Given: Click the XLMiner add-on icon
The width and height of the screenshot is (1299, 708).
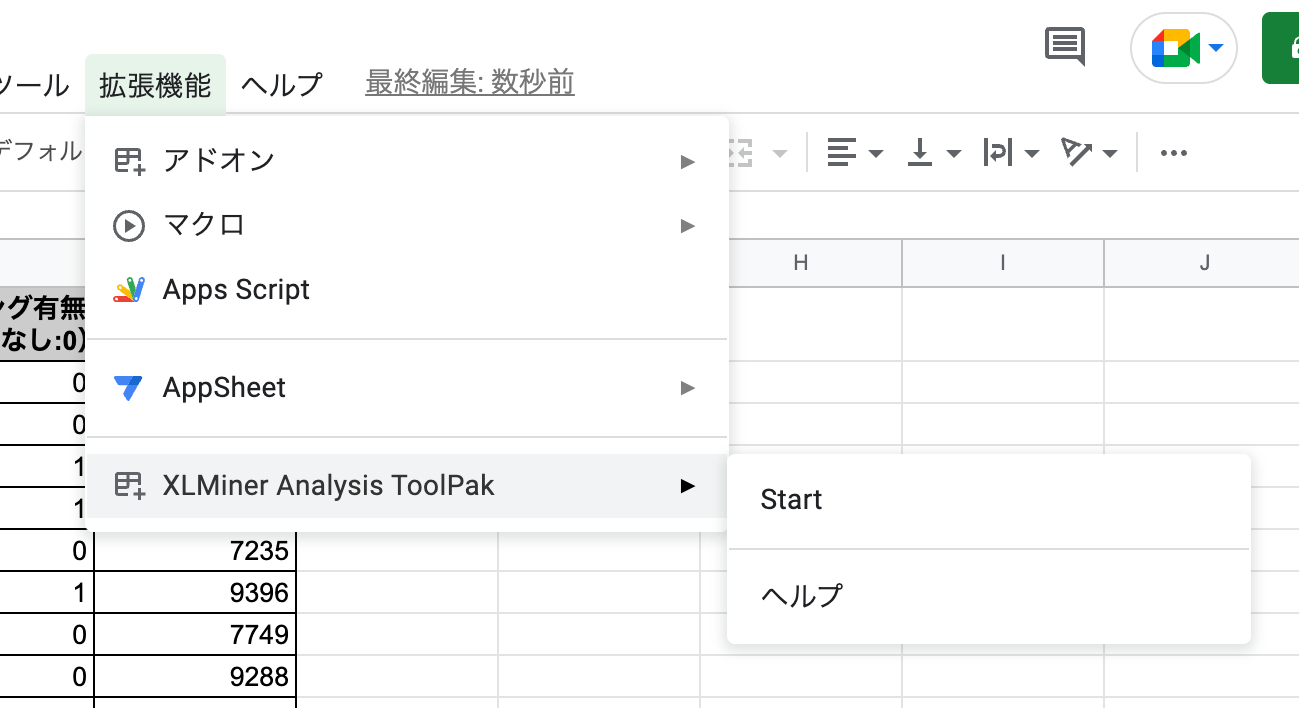Looking at the screenshot, I should point(129,486).
